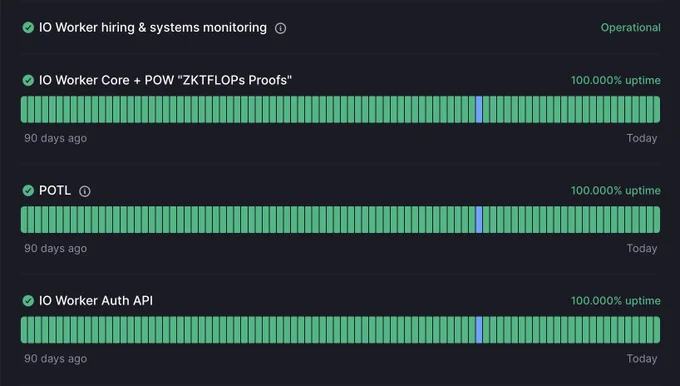Click the Operational status label

[631, 27]
